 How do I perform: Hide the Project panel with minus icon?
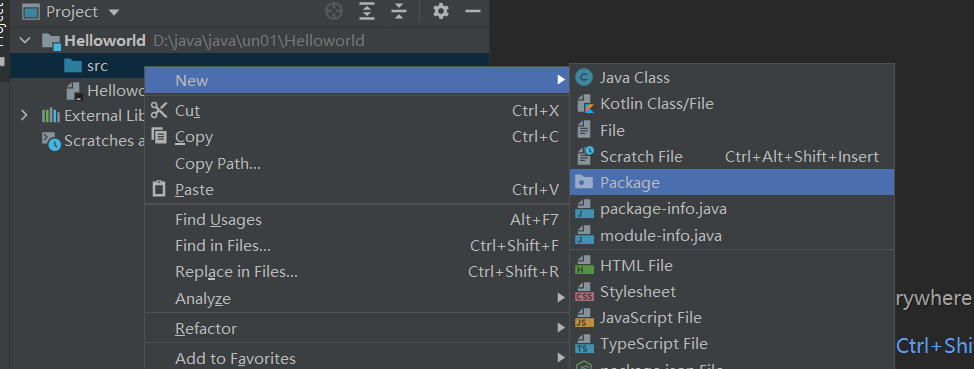tap(473, 11)
